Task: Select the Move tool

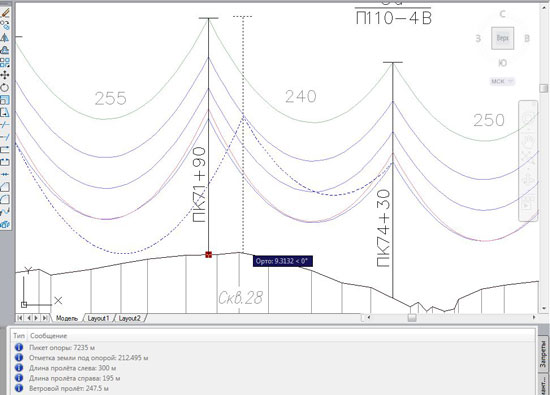Action: point(5,75)
